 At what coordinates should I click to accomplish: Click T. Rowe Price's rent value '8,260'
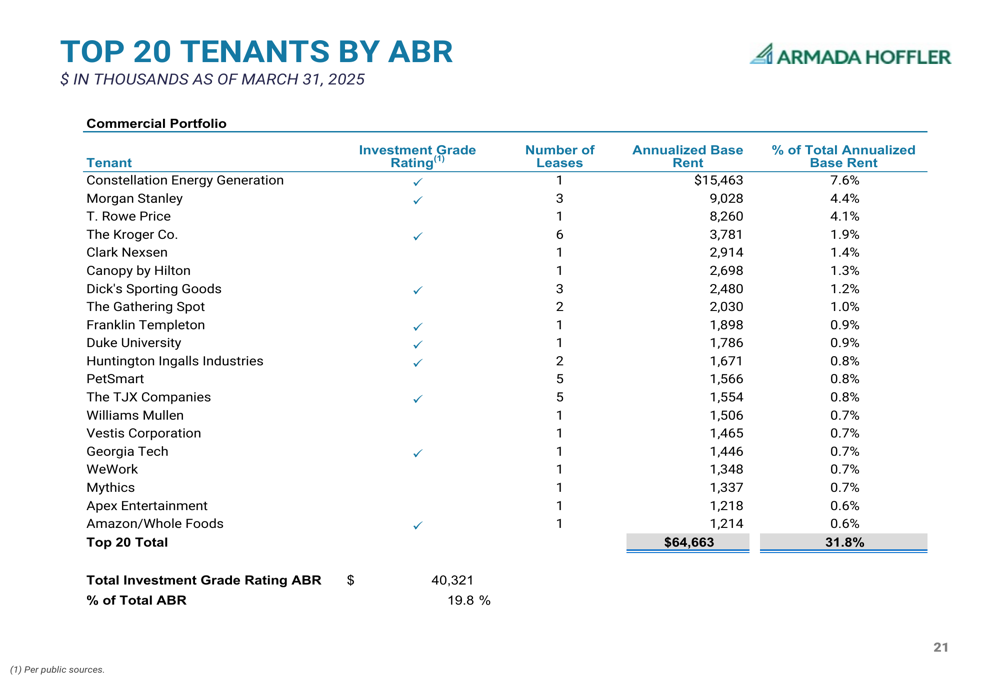pos(726,216)
